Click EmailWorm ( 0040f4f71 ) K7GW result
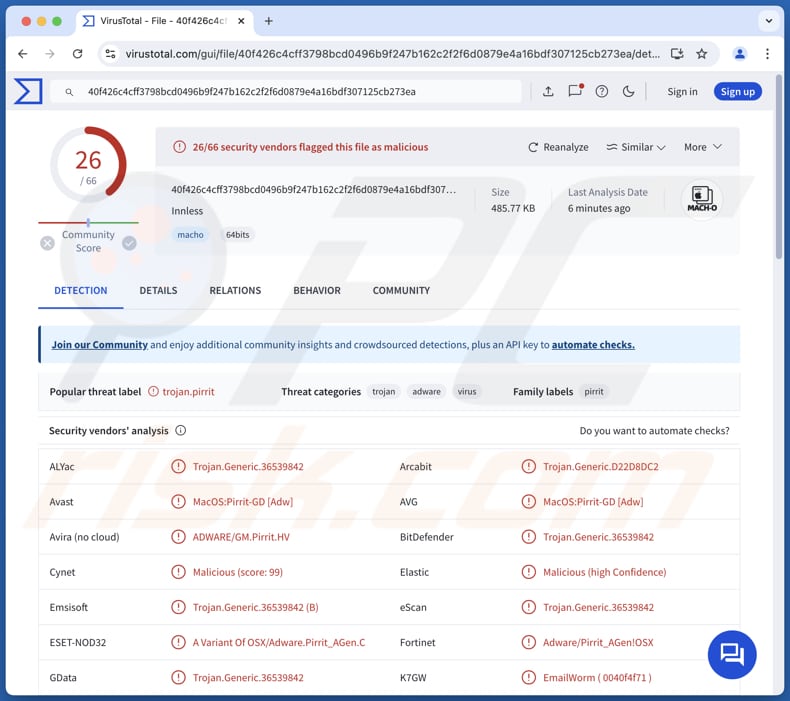This screenshot has height=701, width=790. (x=597, y=678)
